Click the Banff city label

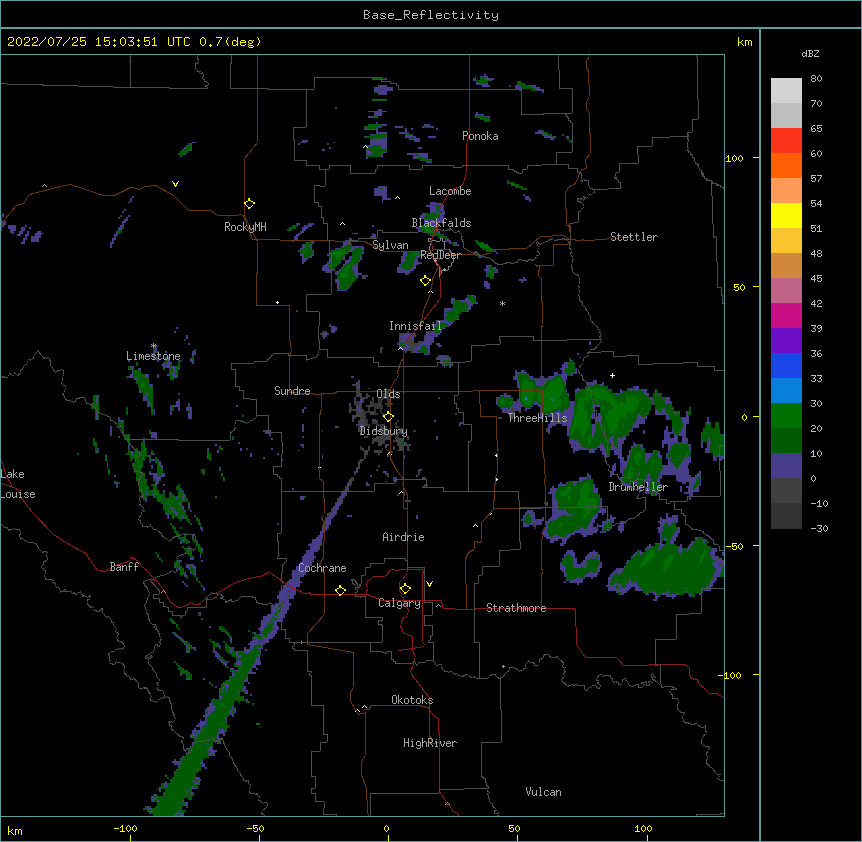coord(124,567)
